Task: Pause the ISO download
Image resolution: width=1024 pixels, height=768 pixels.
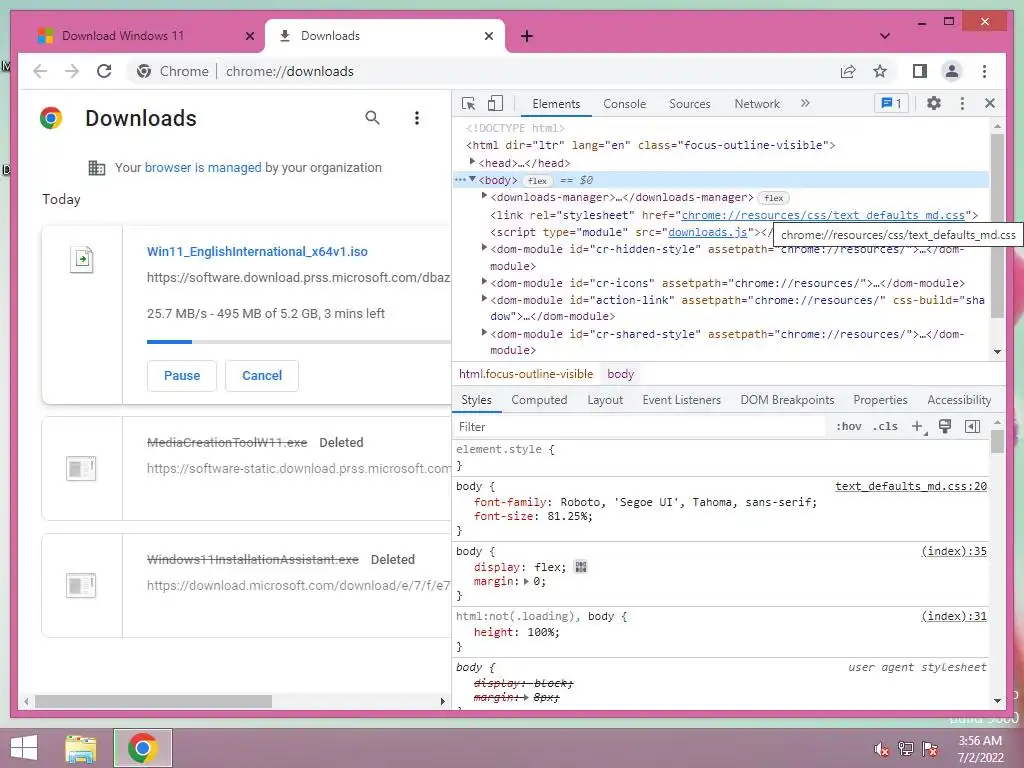Action: [x=182, y=376]
